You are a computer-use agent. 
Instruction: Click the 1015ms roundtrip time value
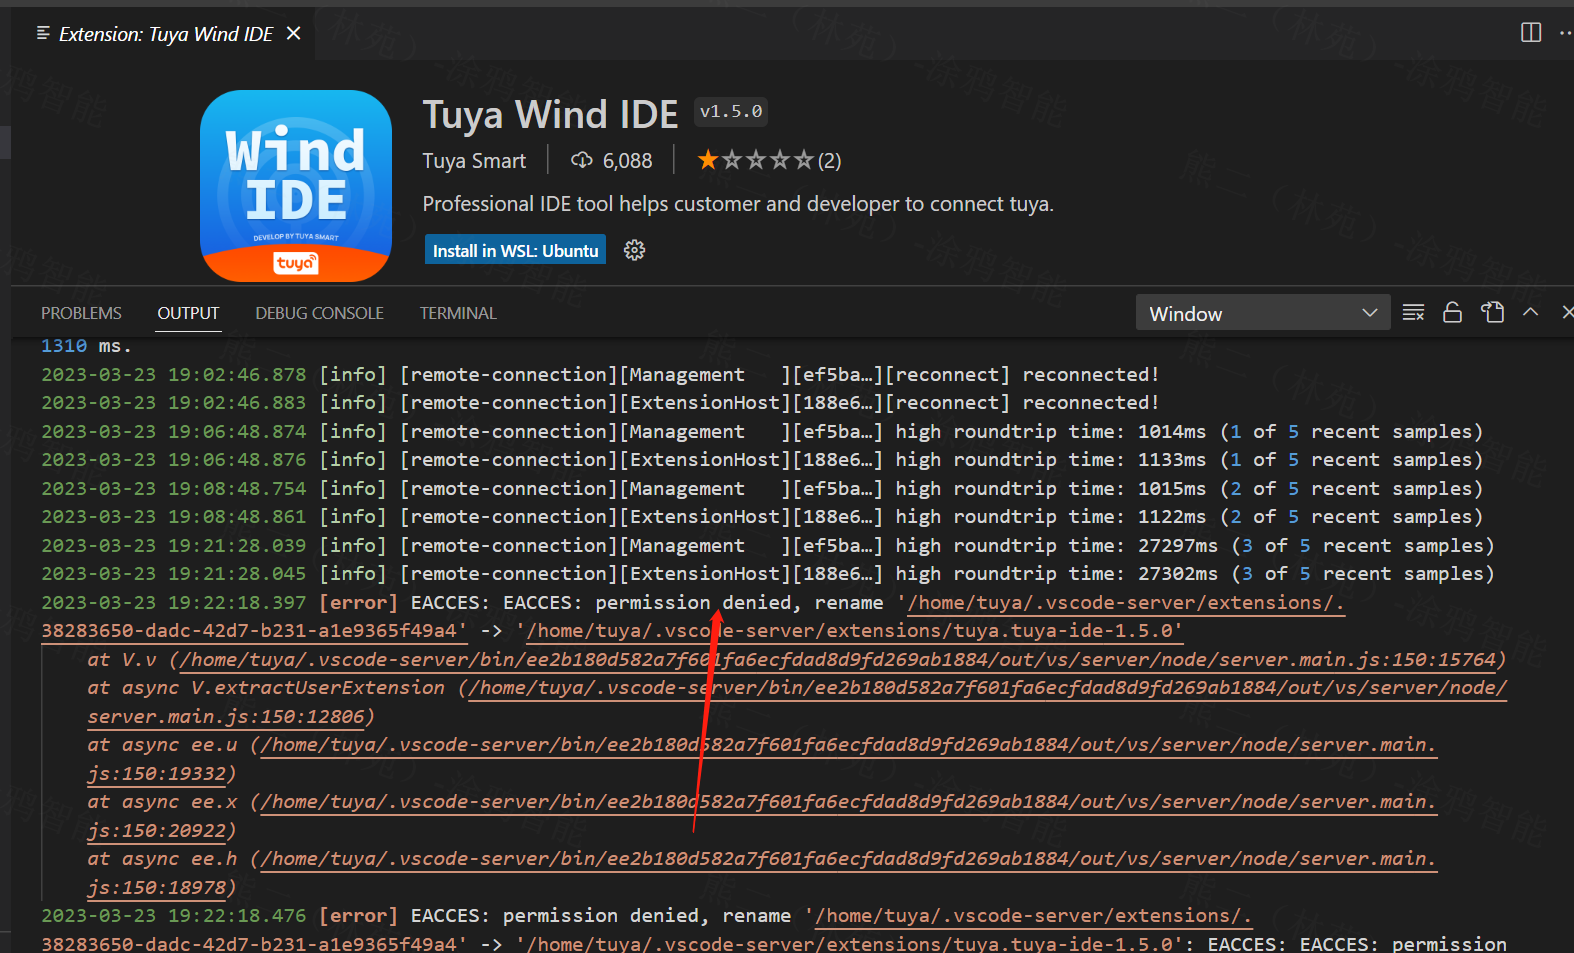1172,489
